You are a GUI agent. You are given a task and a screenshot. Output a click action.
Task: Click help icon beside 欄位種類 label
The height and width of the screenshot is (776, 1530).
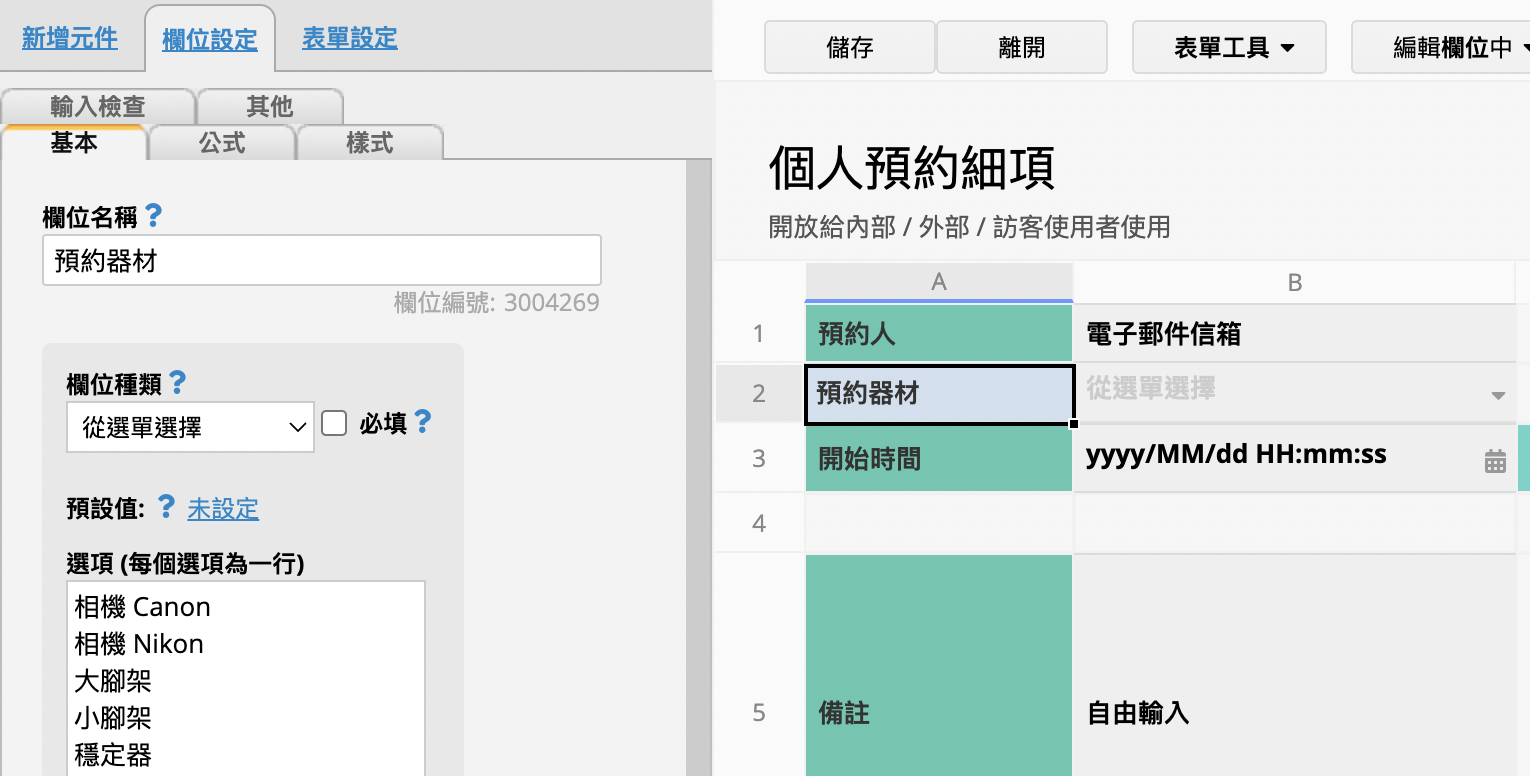[x=177, y=381]
